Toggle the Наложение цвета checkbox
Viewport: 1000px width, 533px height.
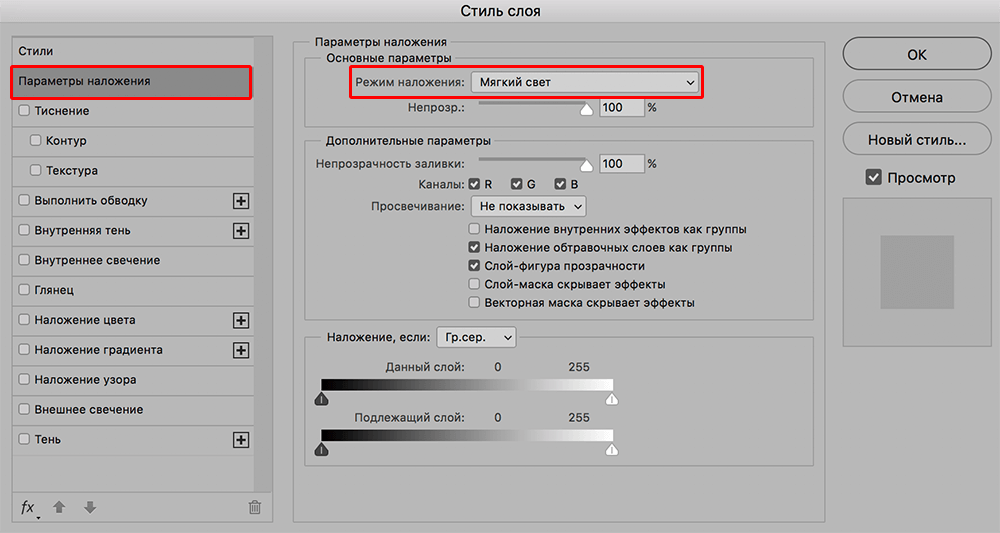click(24, 319)
